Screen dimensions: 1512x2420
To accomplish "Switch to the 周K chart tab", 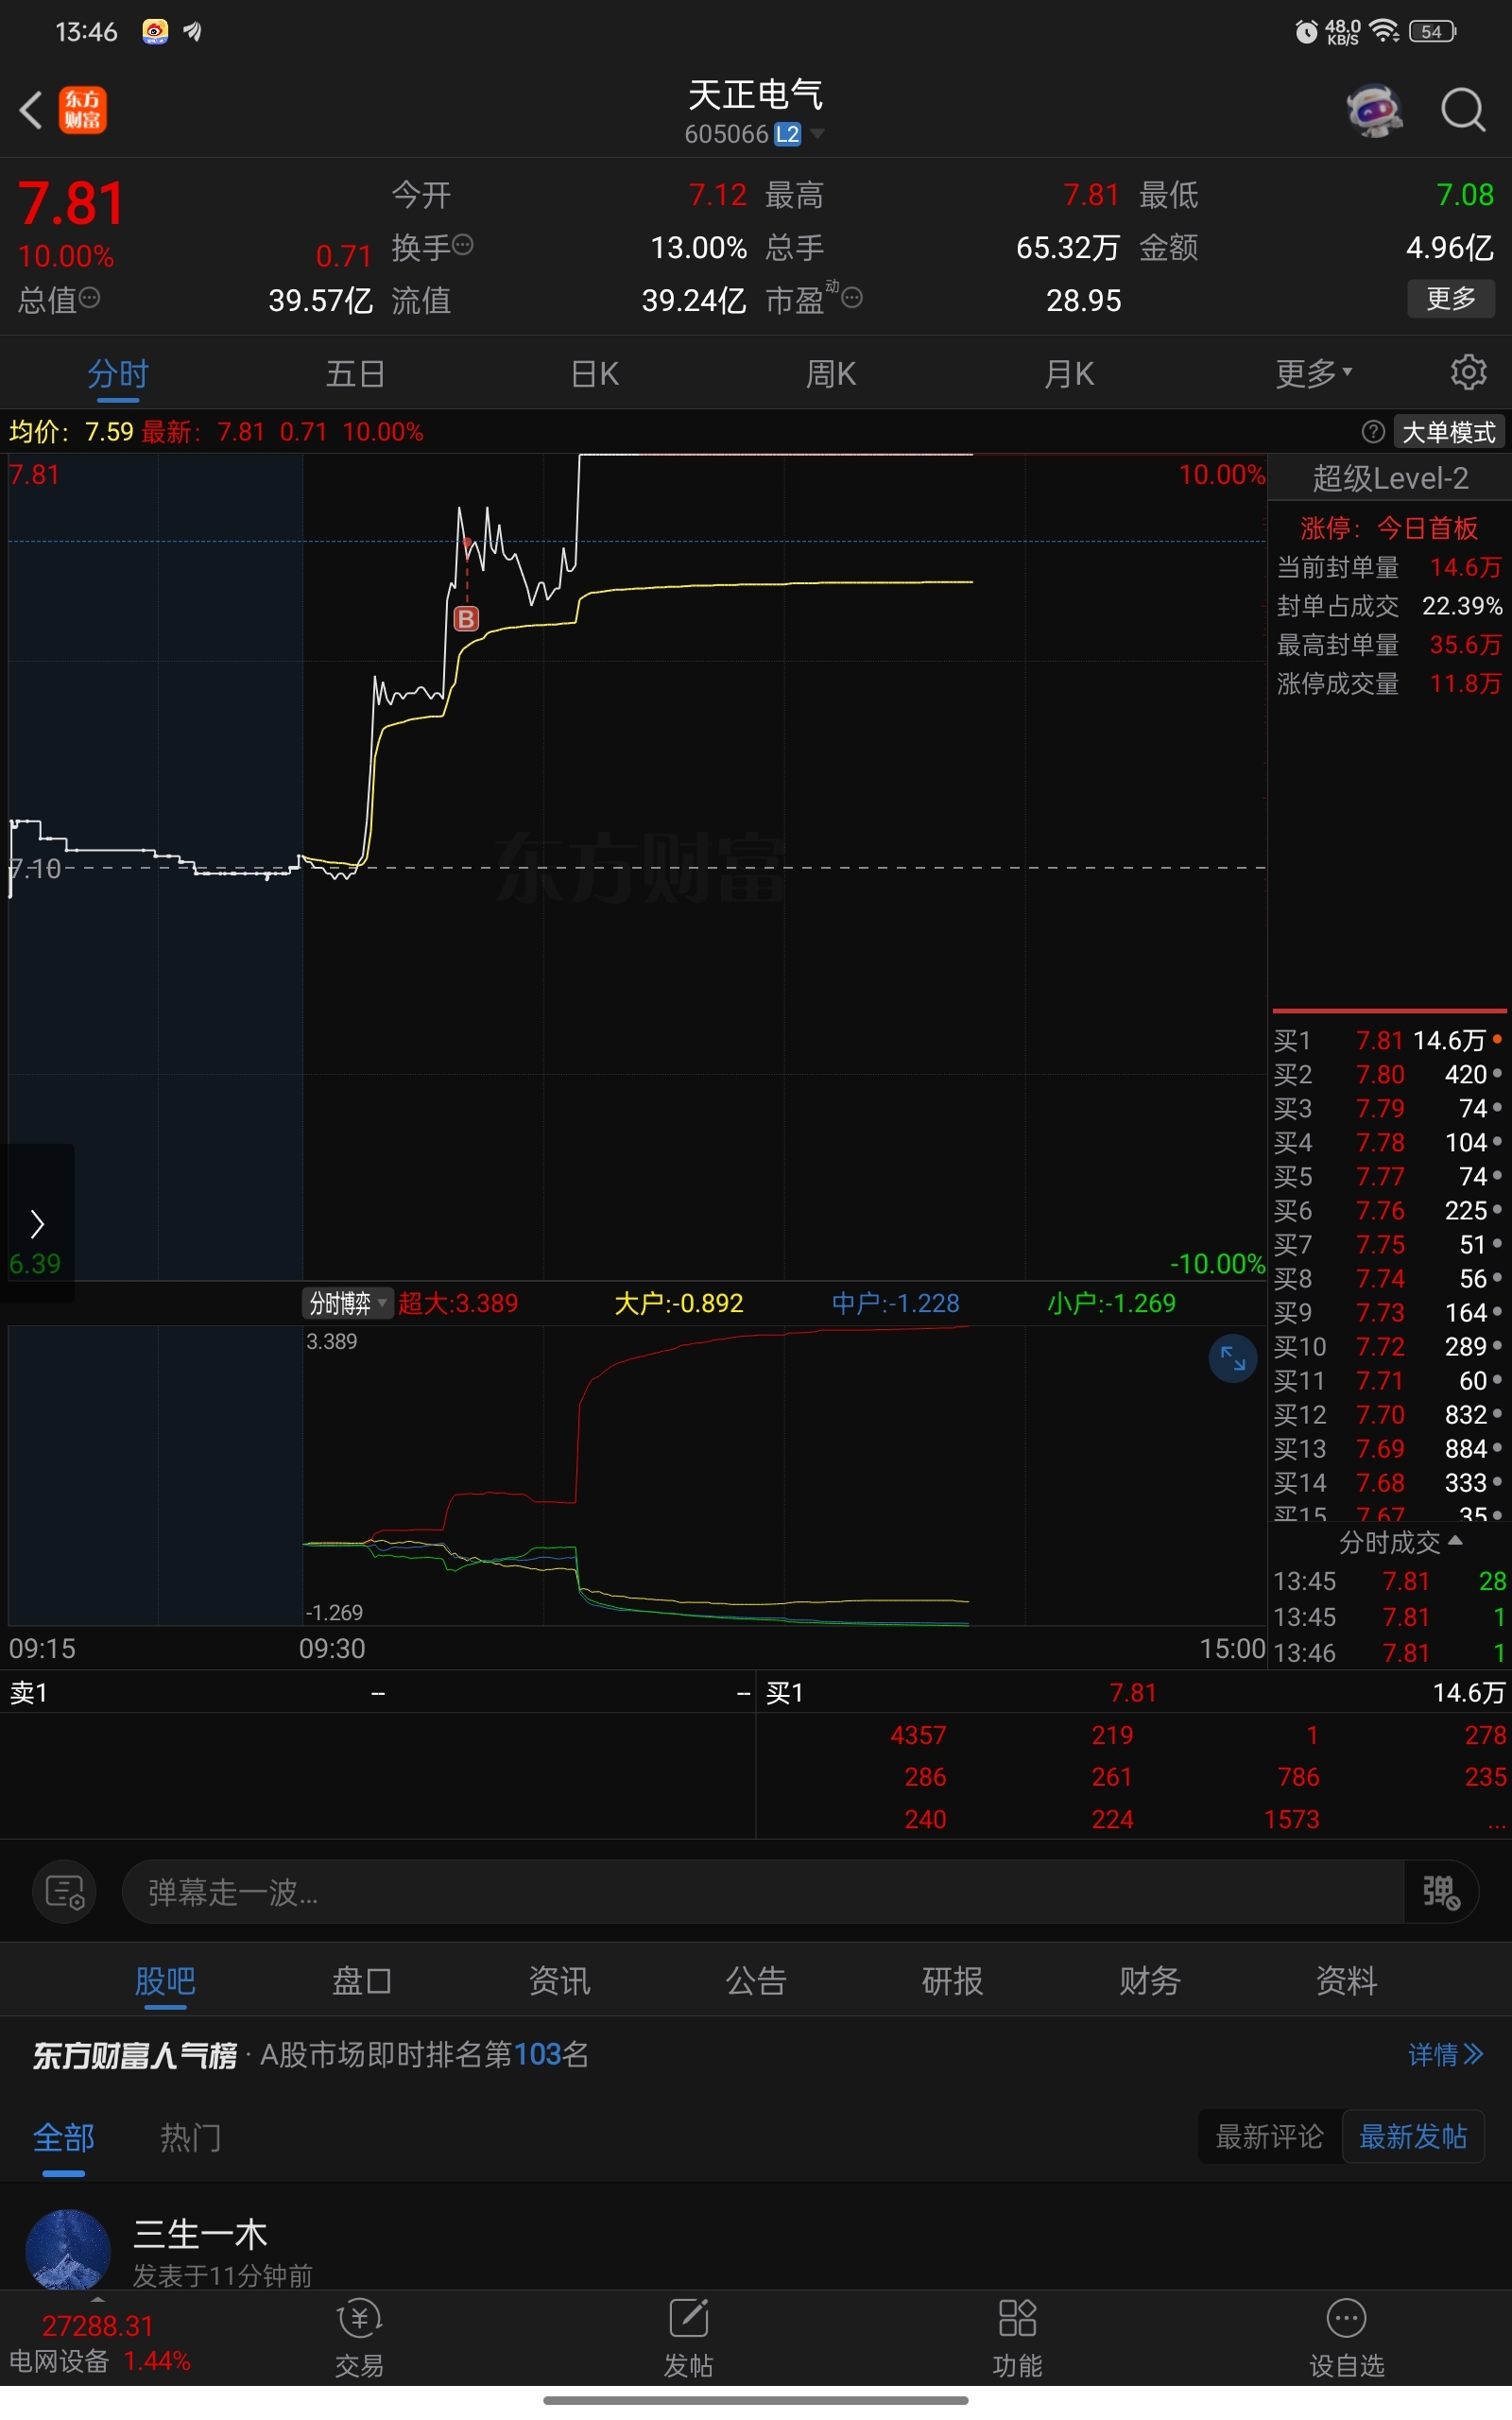I will 831,373.
